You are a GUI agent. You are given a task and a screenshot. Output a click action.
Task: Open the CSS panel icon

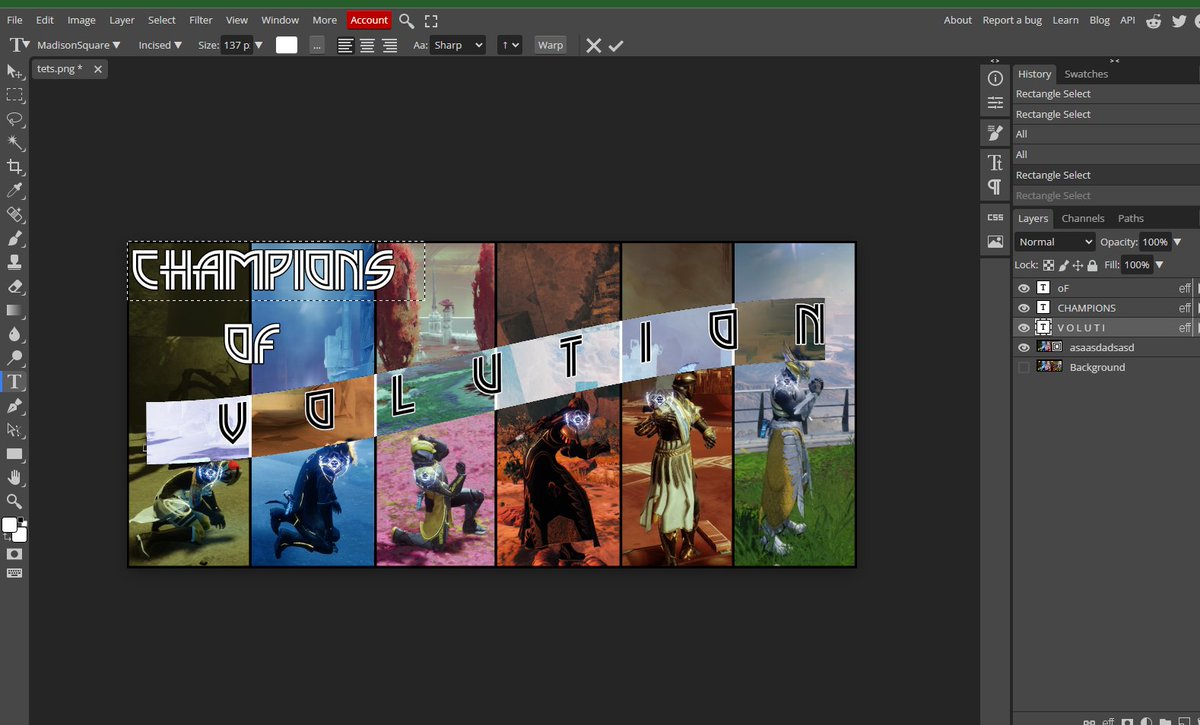pyautogui.click(x=995, y=217)
